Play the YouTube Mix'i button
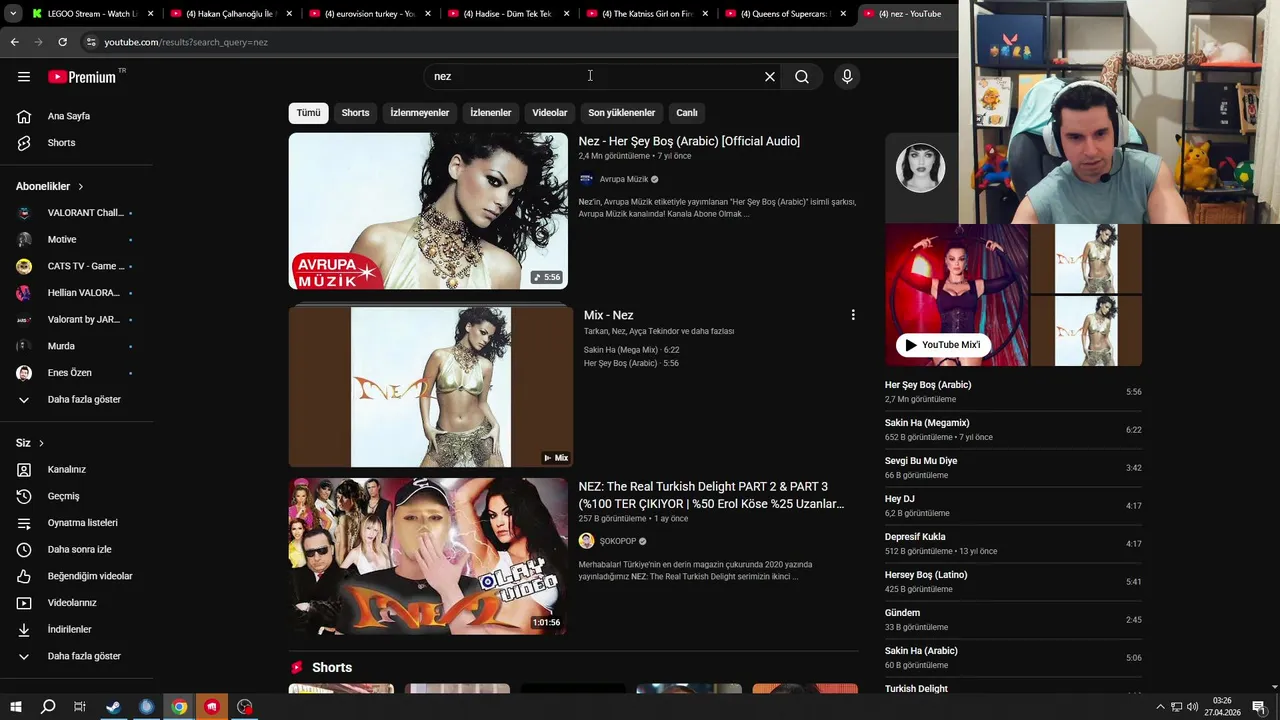Viewport: 1280px width, 720px height. tap(943, 345)
